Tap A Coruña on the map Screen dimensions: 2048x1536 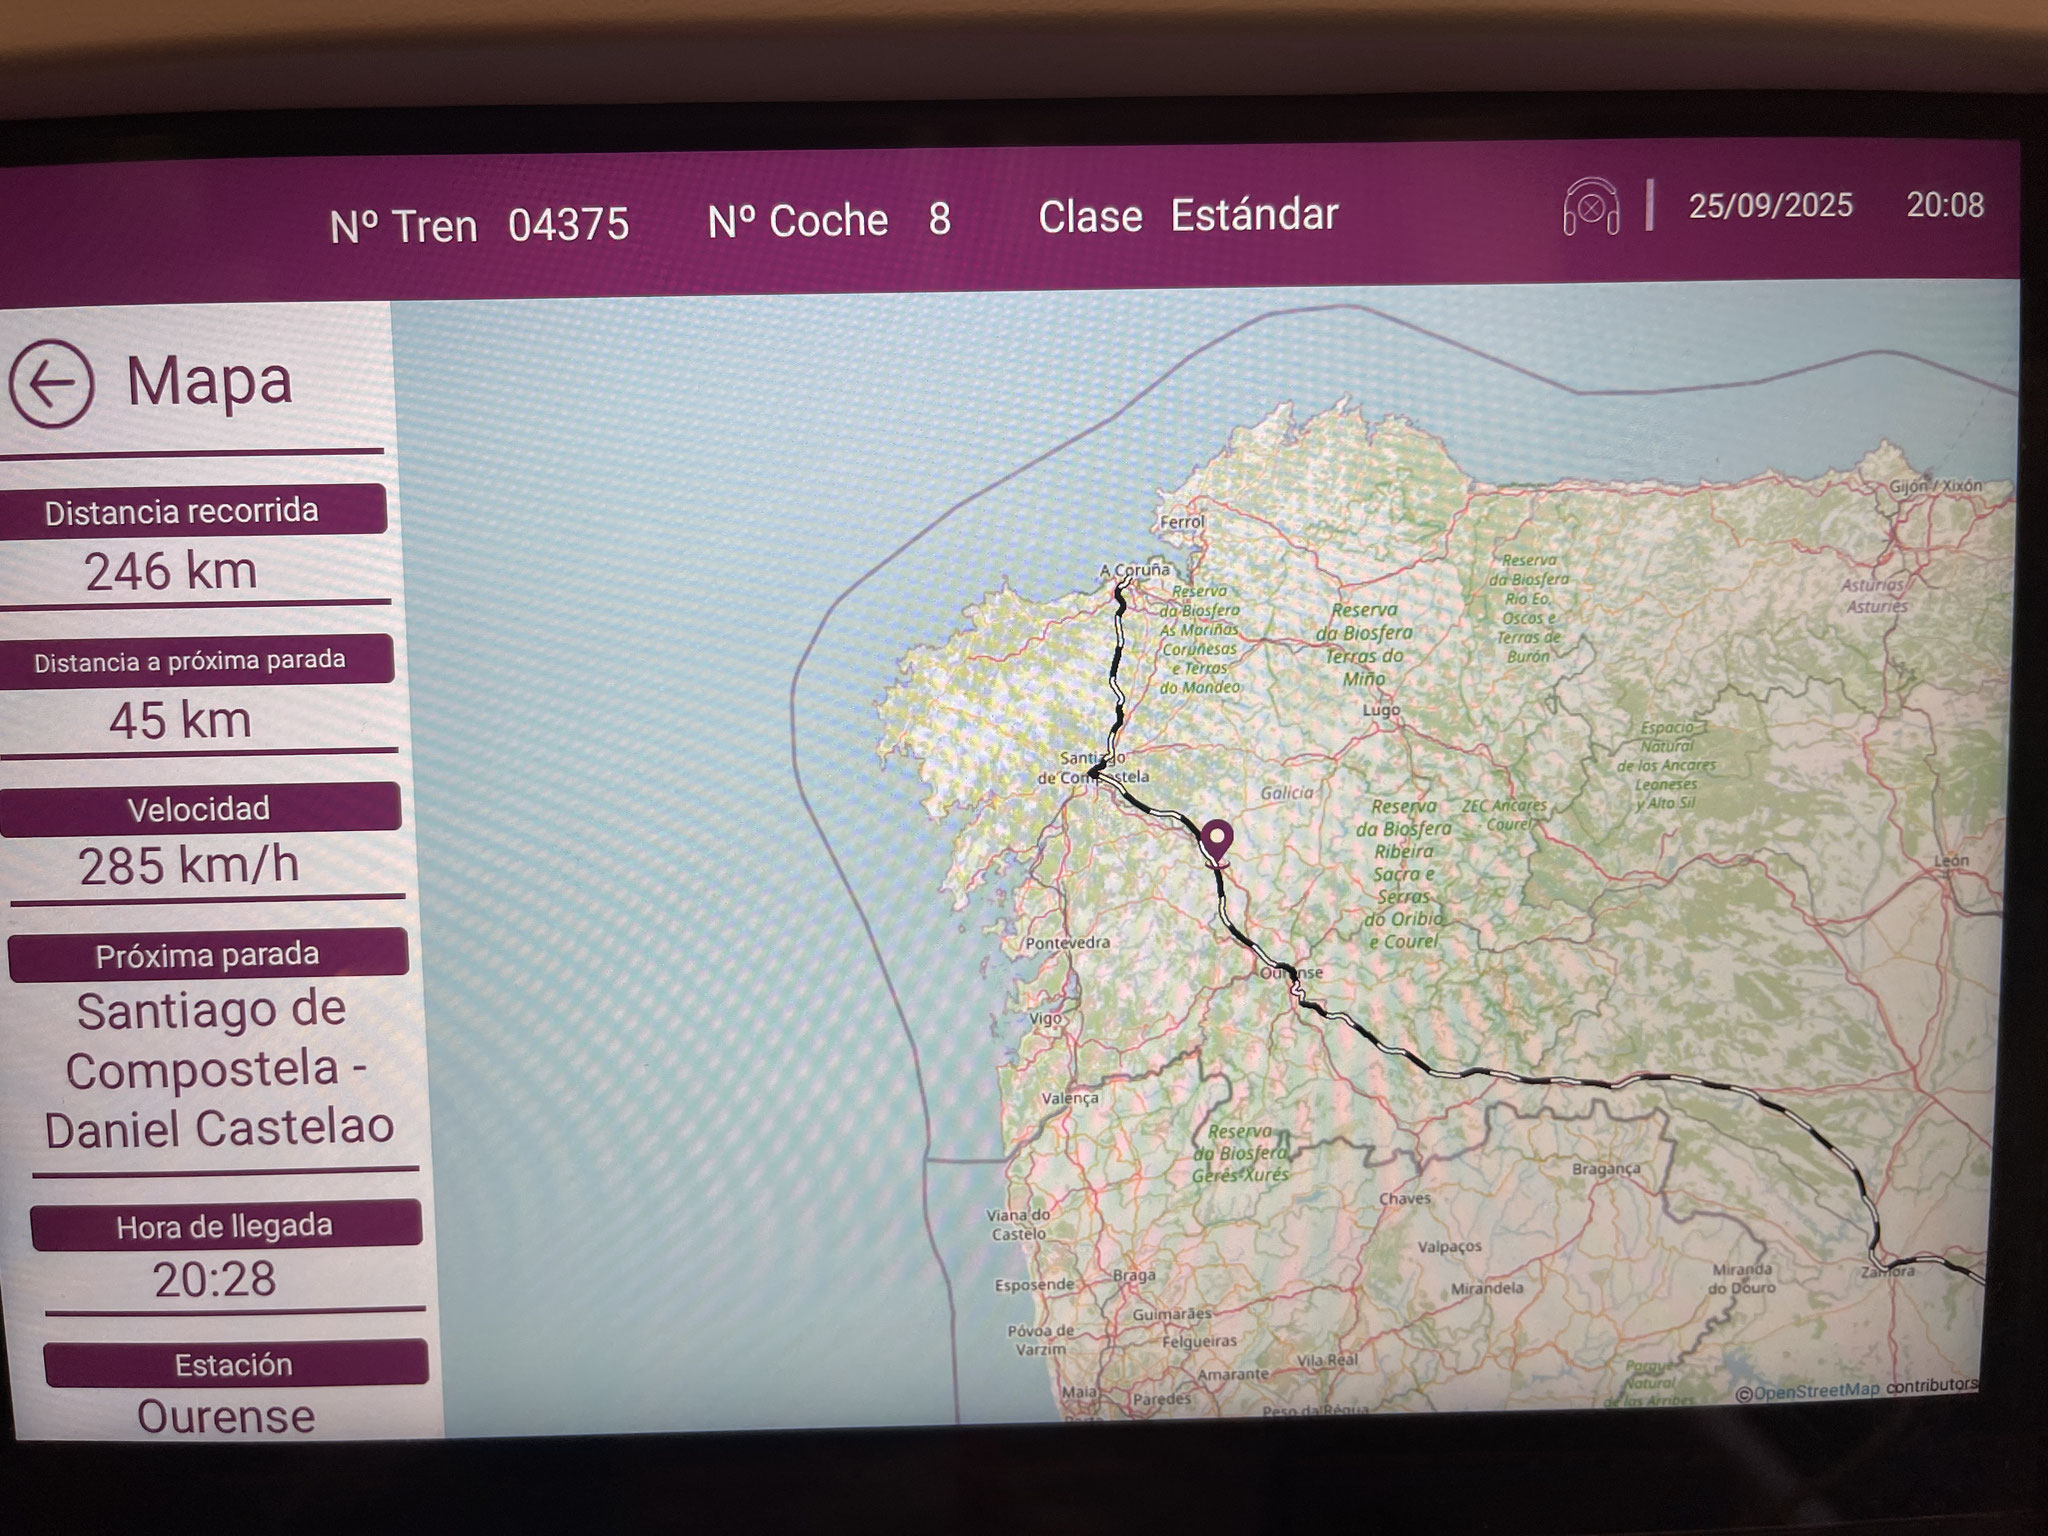(1134, 570)
